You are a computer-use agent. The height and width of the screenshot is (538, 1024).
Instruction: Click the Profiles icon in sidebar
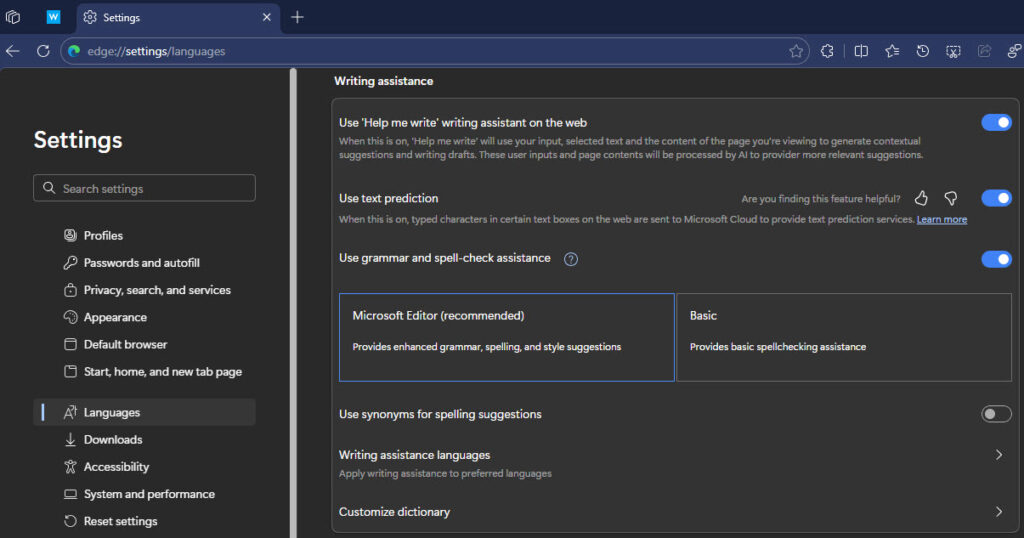click(70, 235)
